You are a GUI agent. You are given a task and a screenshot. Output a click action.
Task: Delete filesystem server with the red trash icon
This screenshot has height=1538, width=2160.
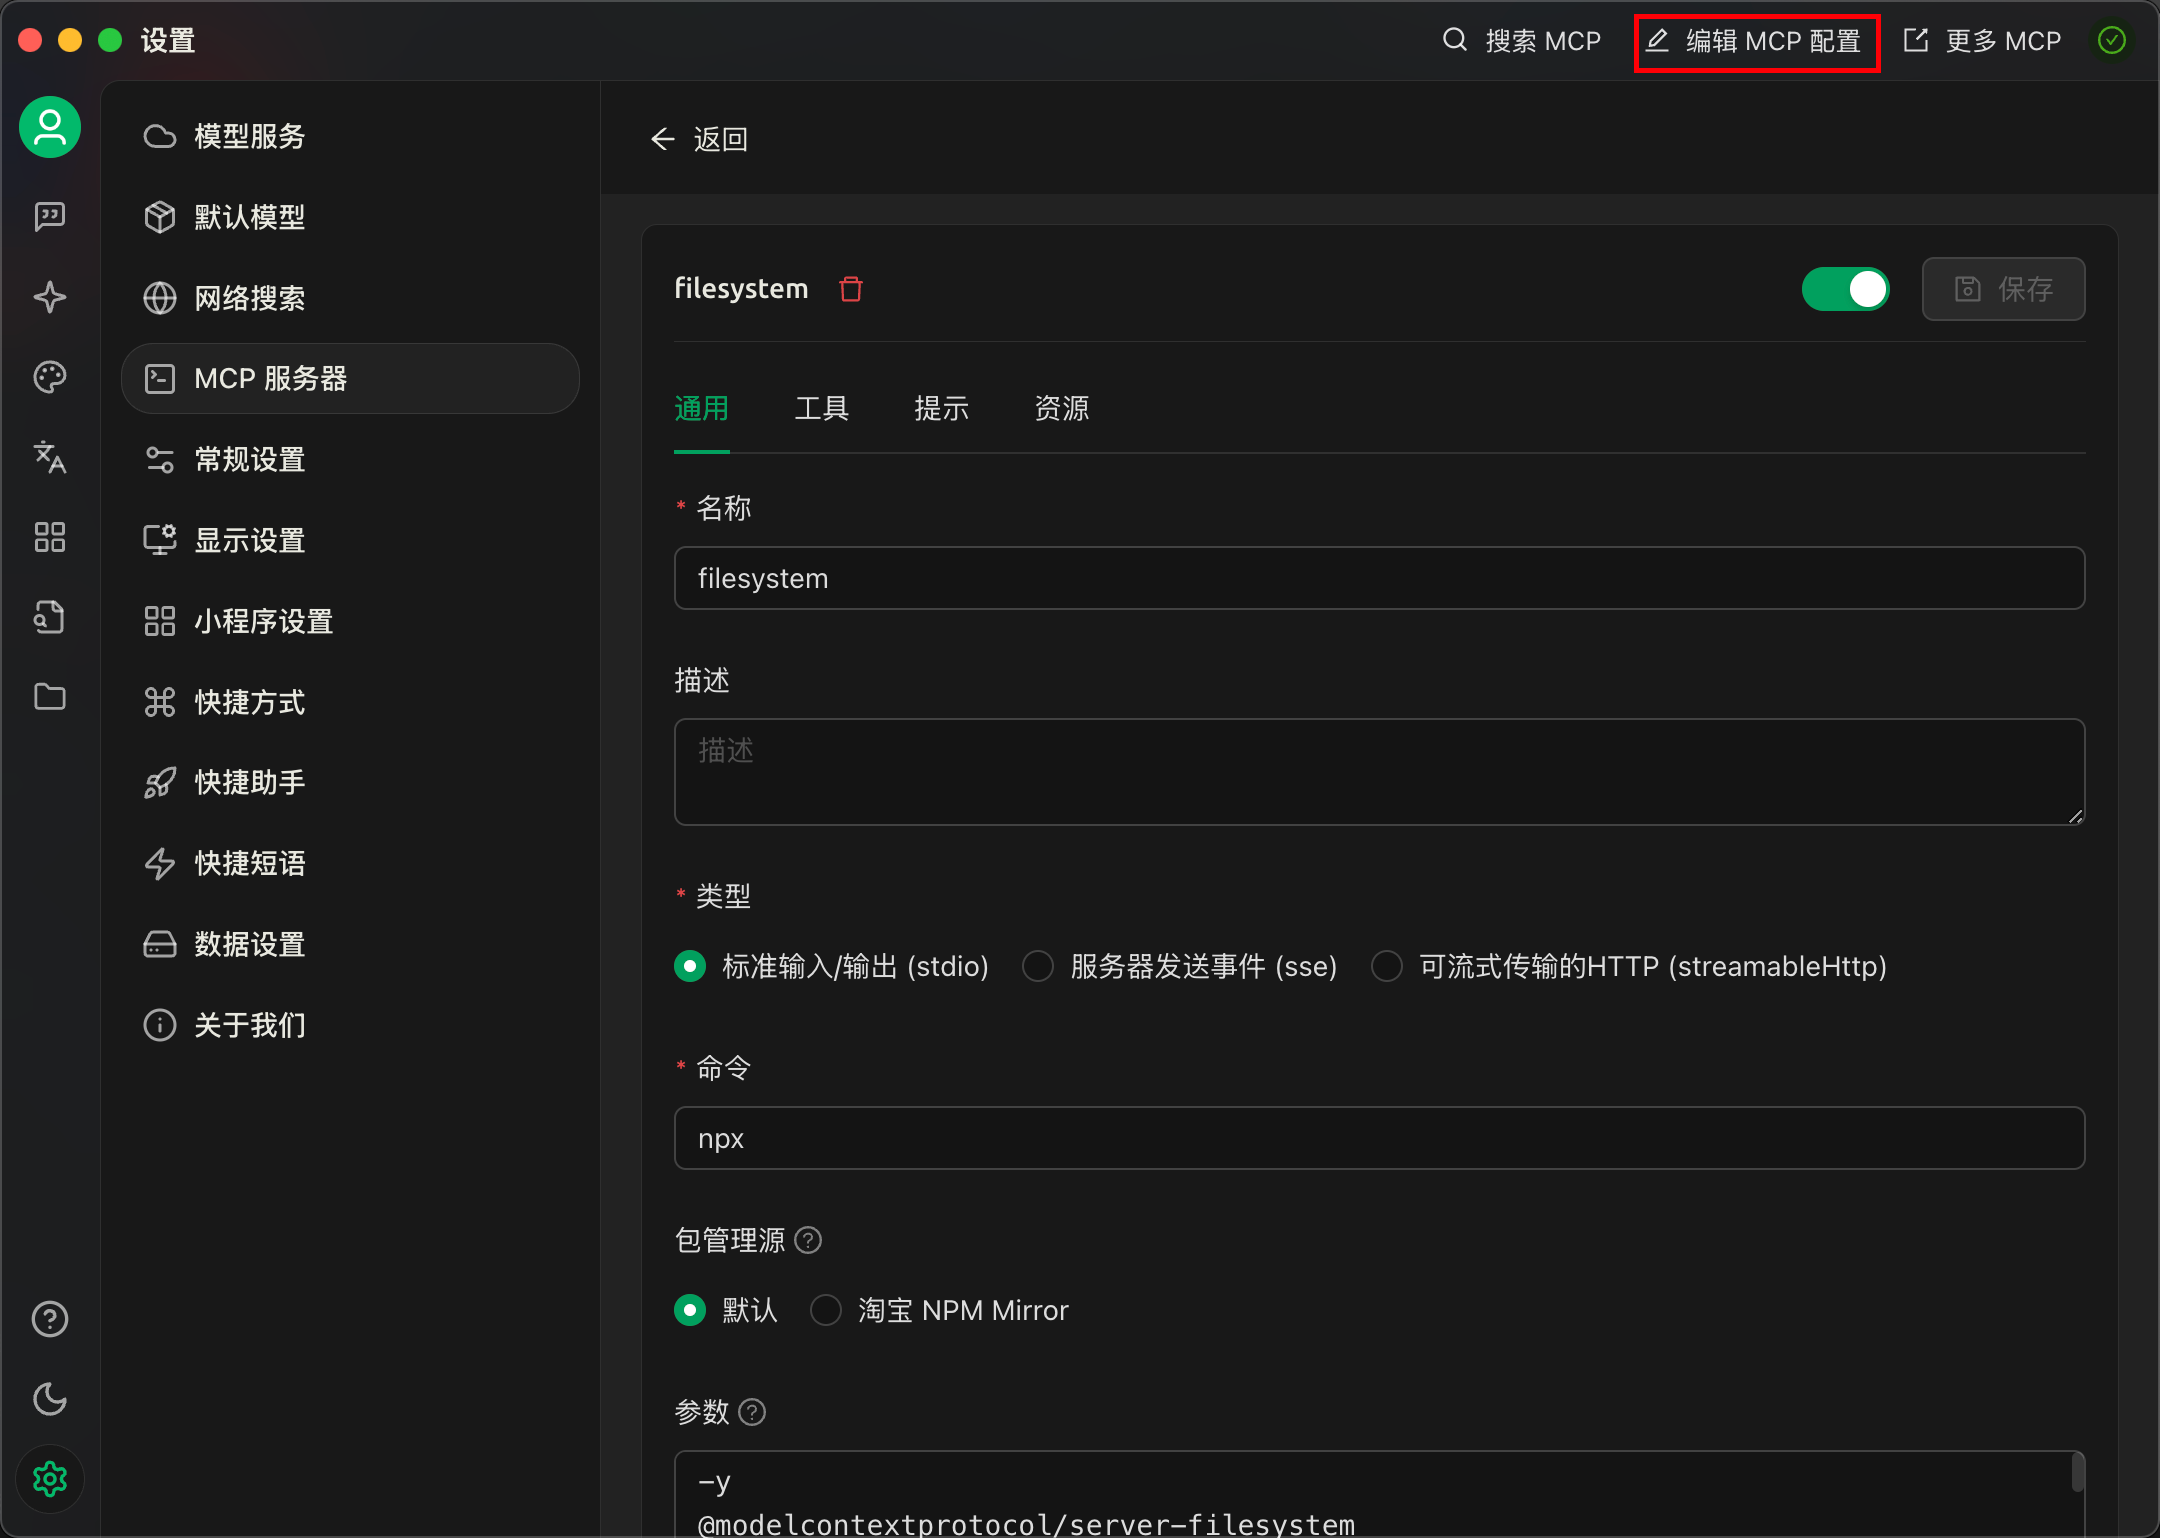coord(851,289)
